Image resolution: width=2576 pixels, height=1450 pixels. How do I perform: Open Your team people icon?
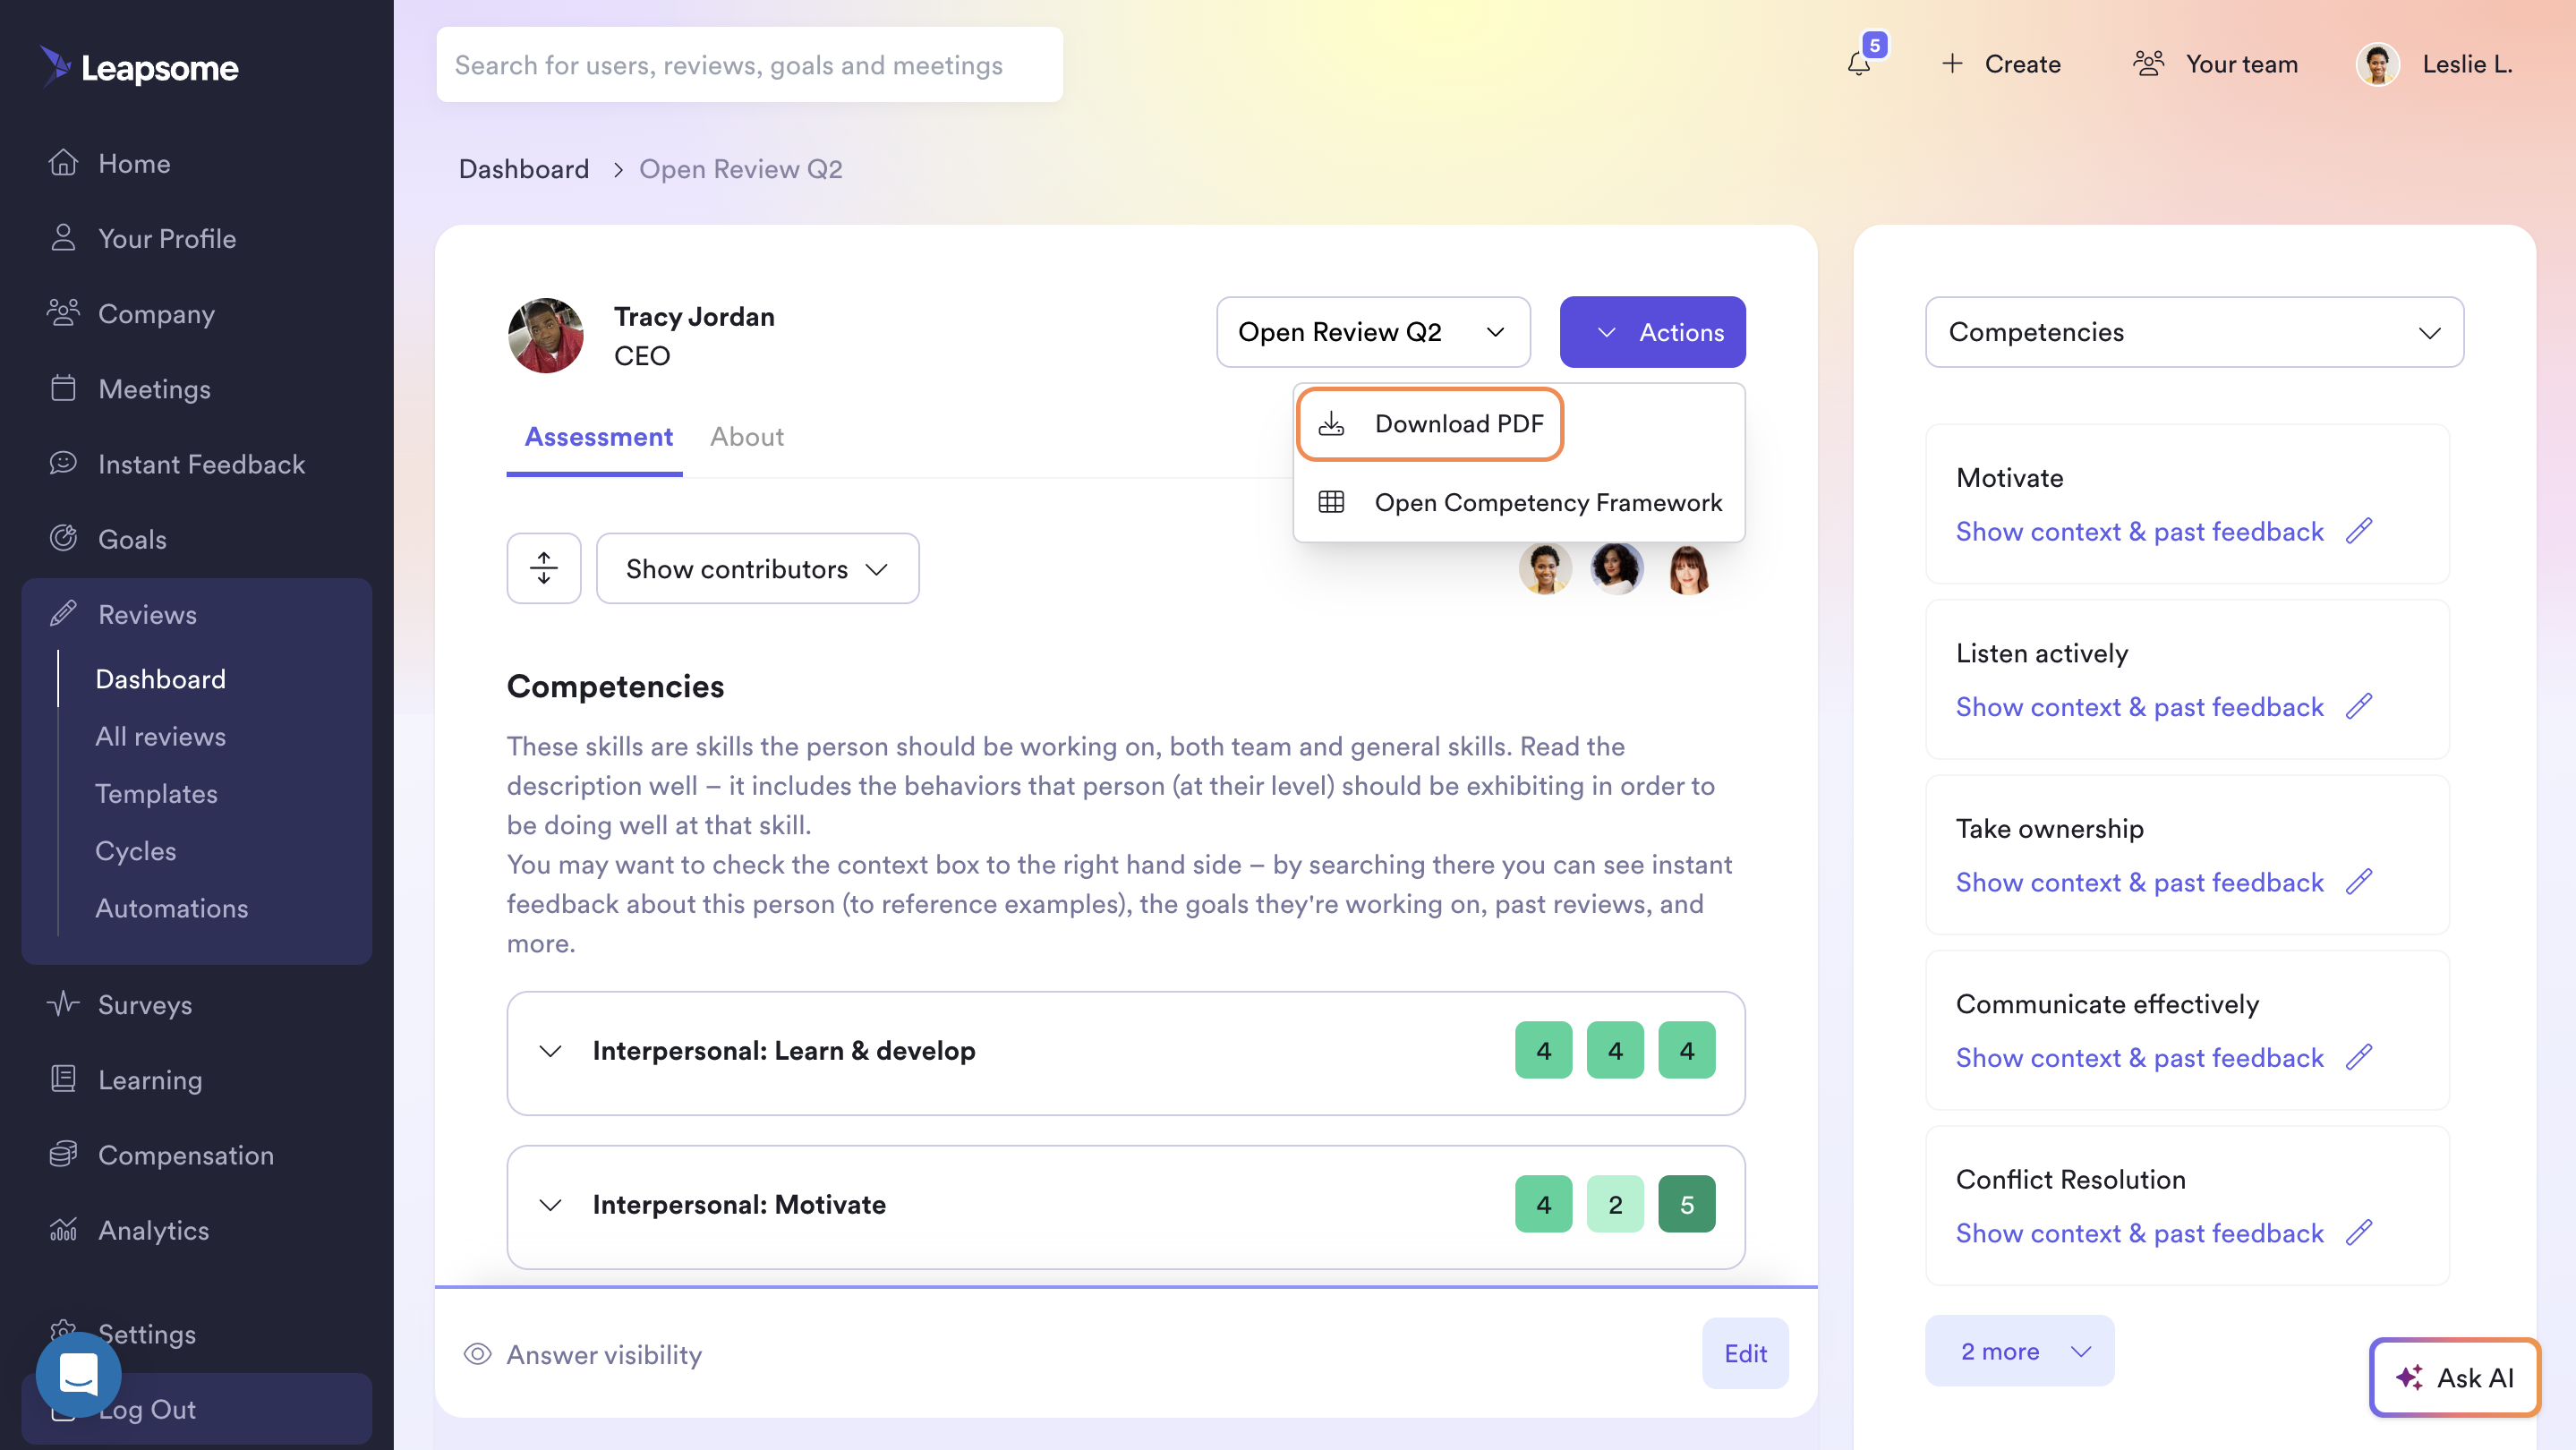(2148, 64)
